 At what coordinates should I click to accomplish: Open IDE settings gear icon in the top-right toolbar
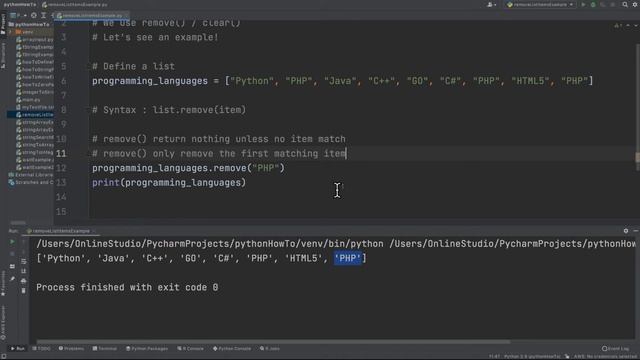point(635,4)
